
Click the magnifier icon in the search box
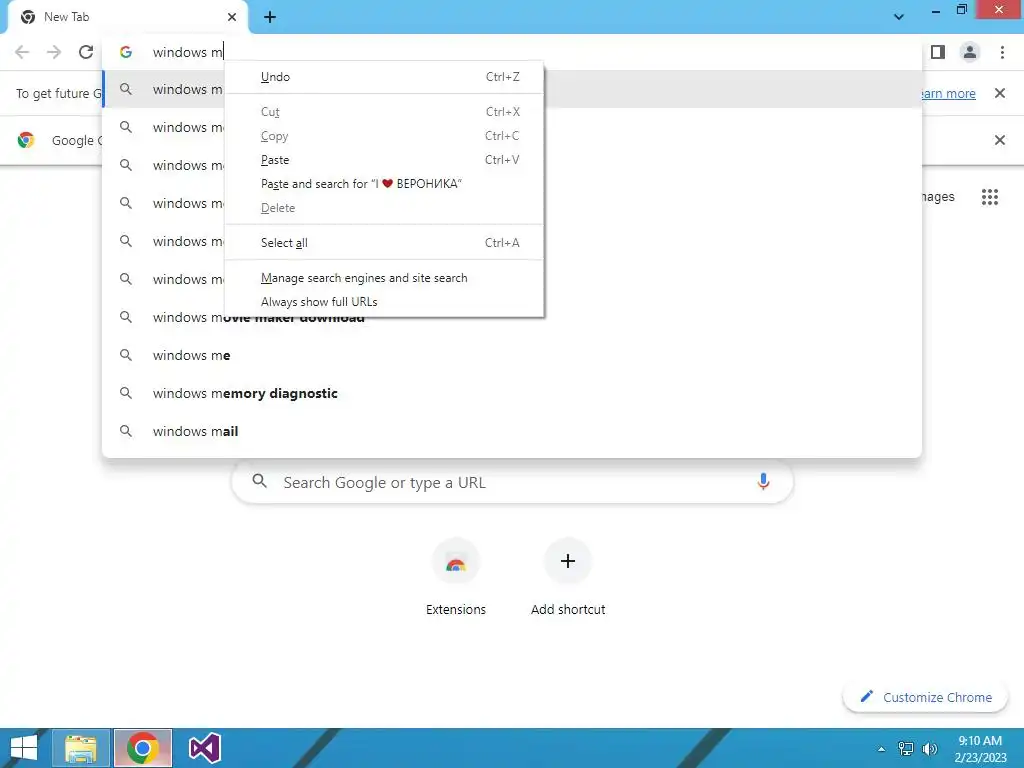point(259,481)
